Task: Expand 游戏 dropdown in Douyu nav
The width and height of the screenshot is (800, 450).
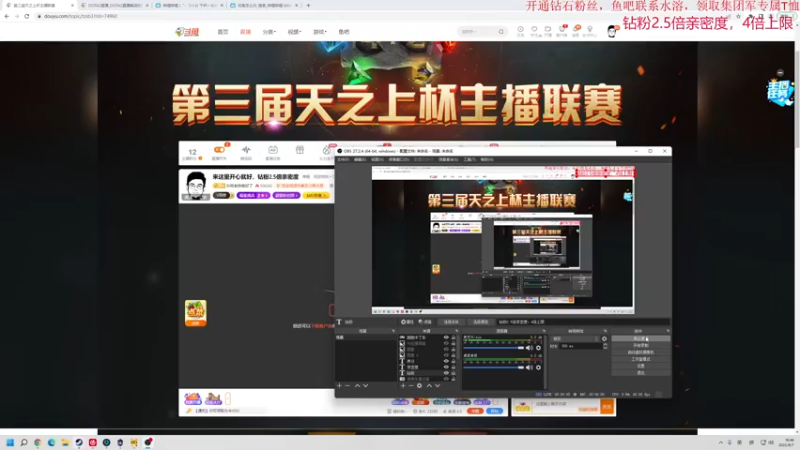Action: pyautogui.click(x=320, y=32)
